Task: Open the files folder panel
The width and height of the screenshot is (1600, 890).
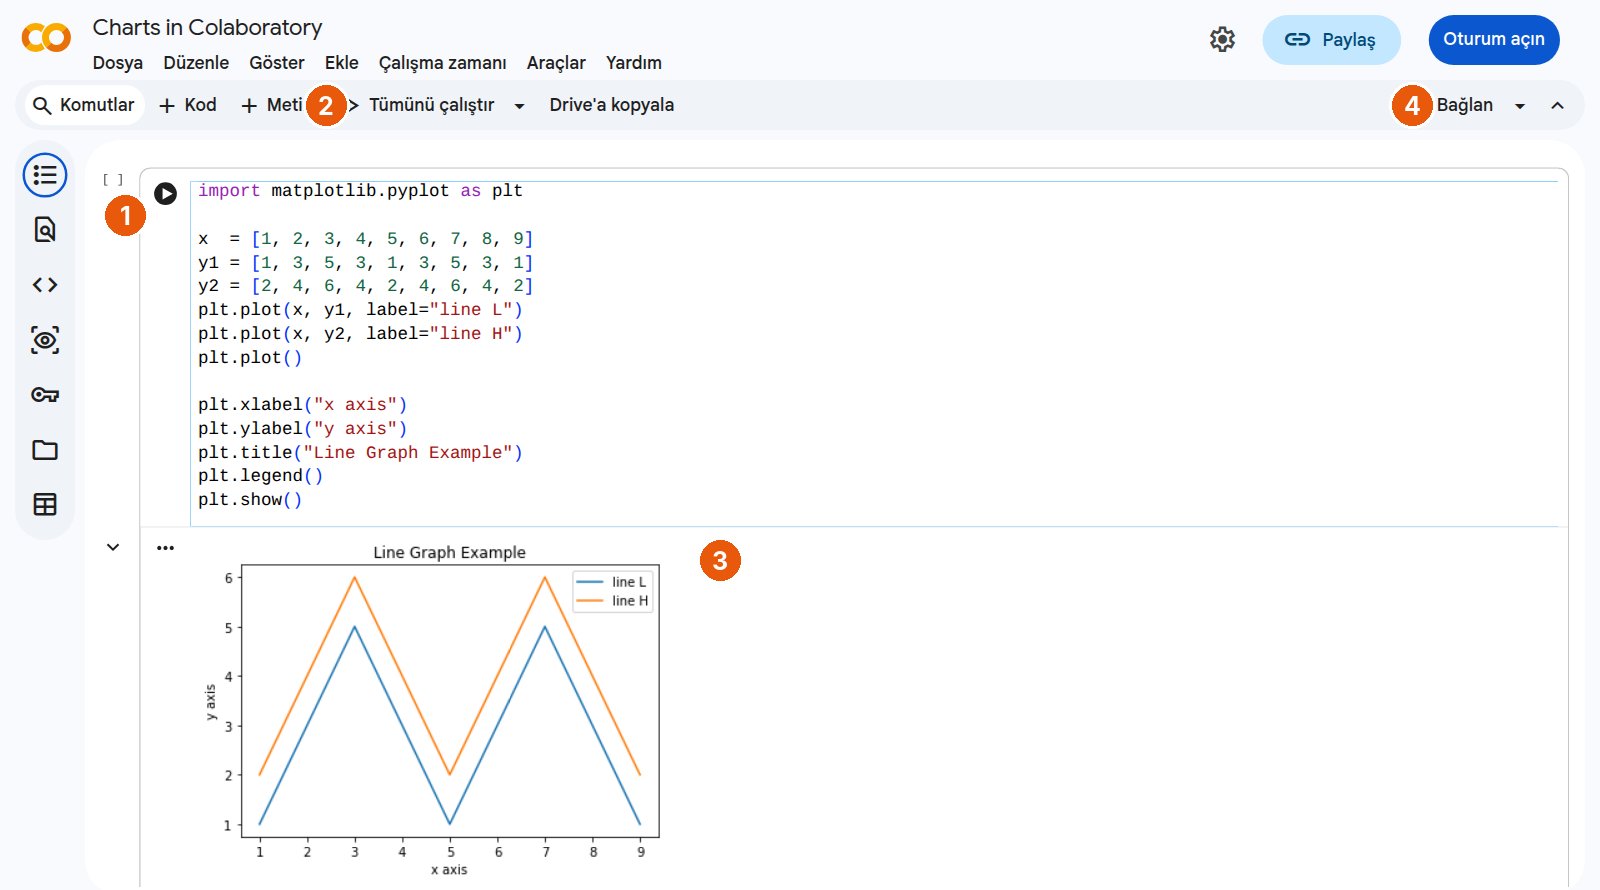Action: [45, 450]
